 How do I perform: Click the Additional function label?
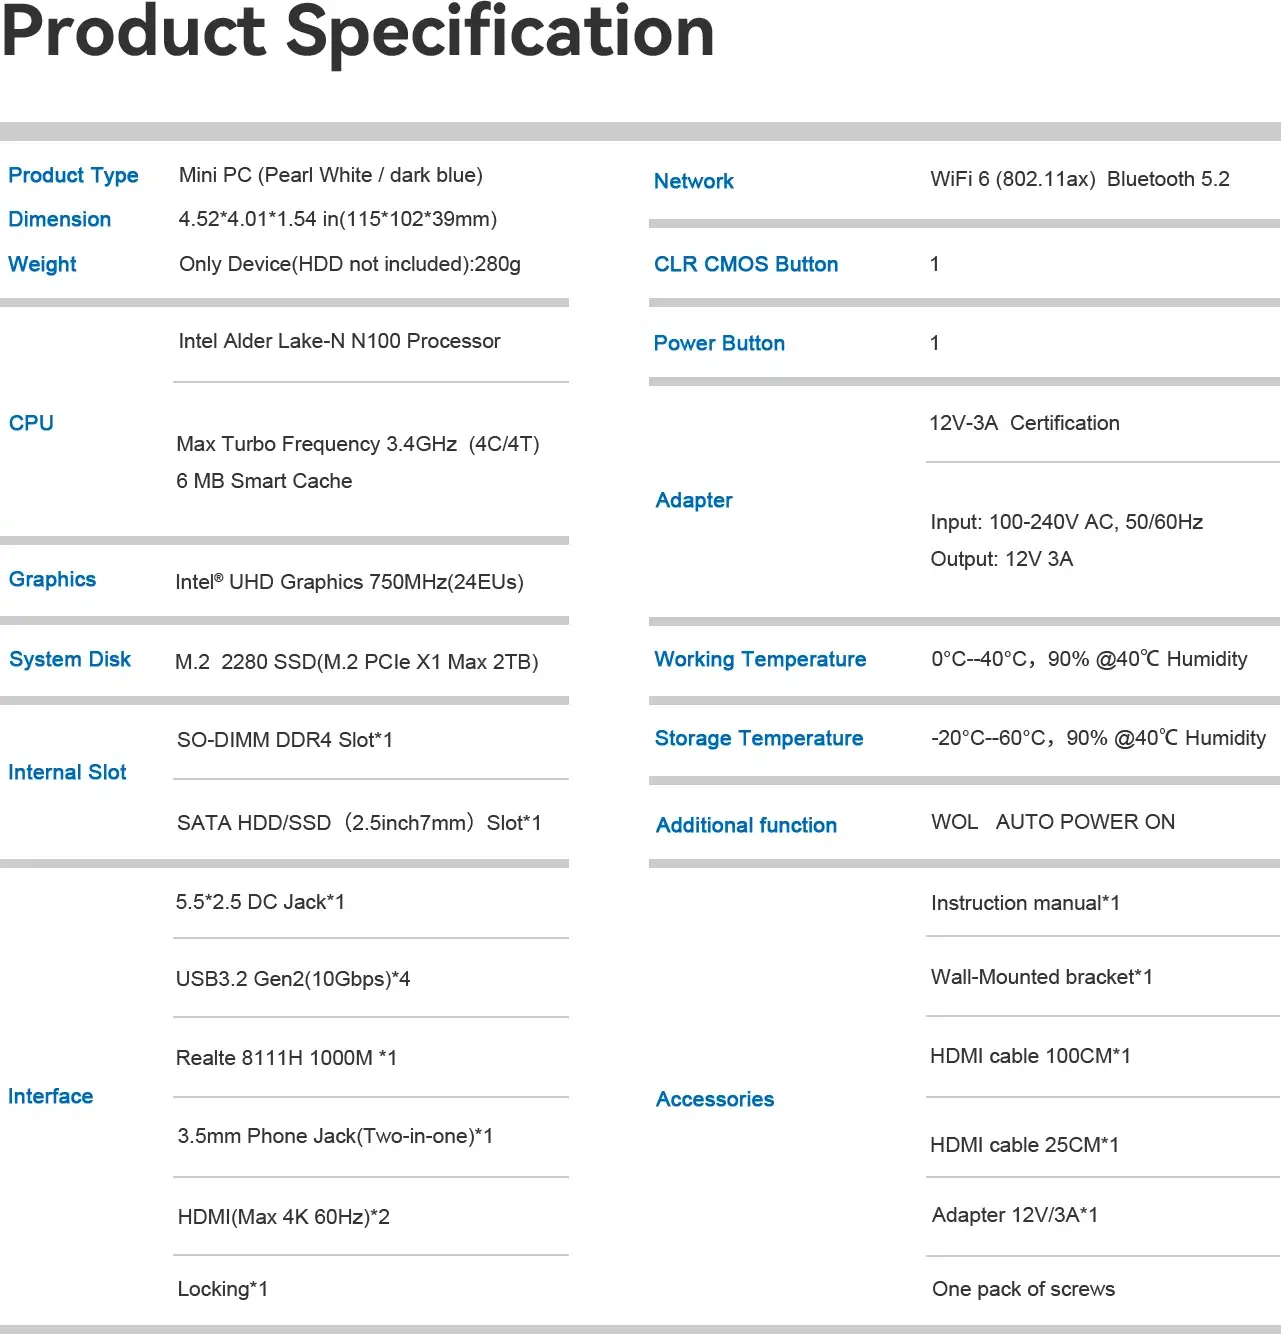746,825
